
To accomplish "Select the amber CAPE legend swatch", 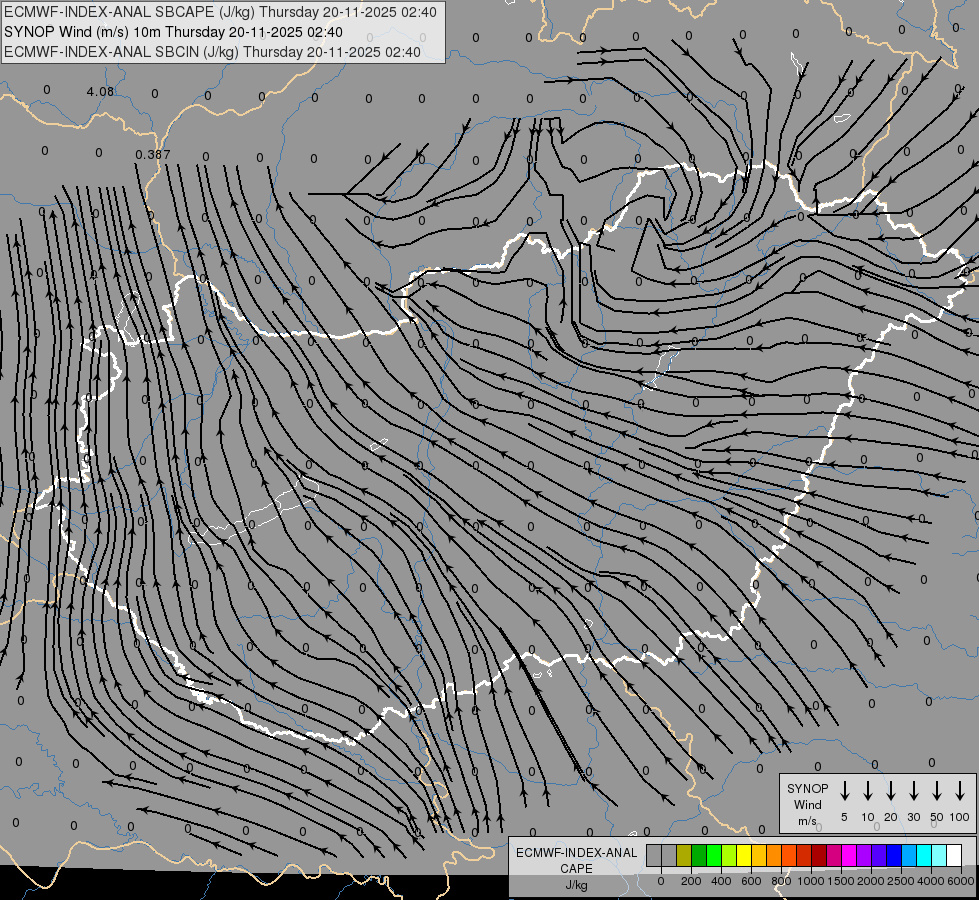I will tap(759, 855).
